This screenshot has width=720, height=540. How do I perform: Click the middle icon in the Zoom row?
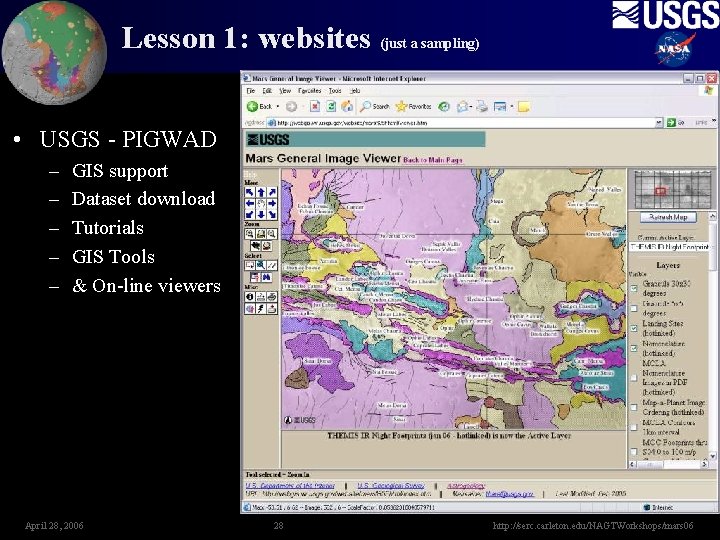261,234
